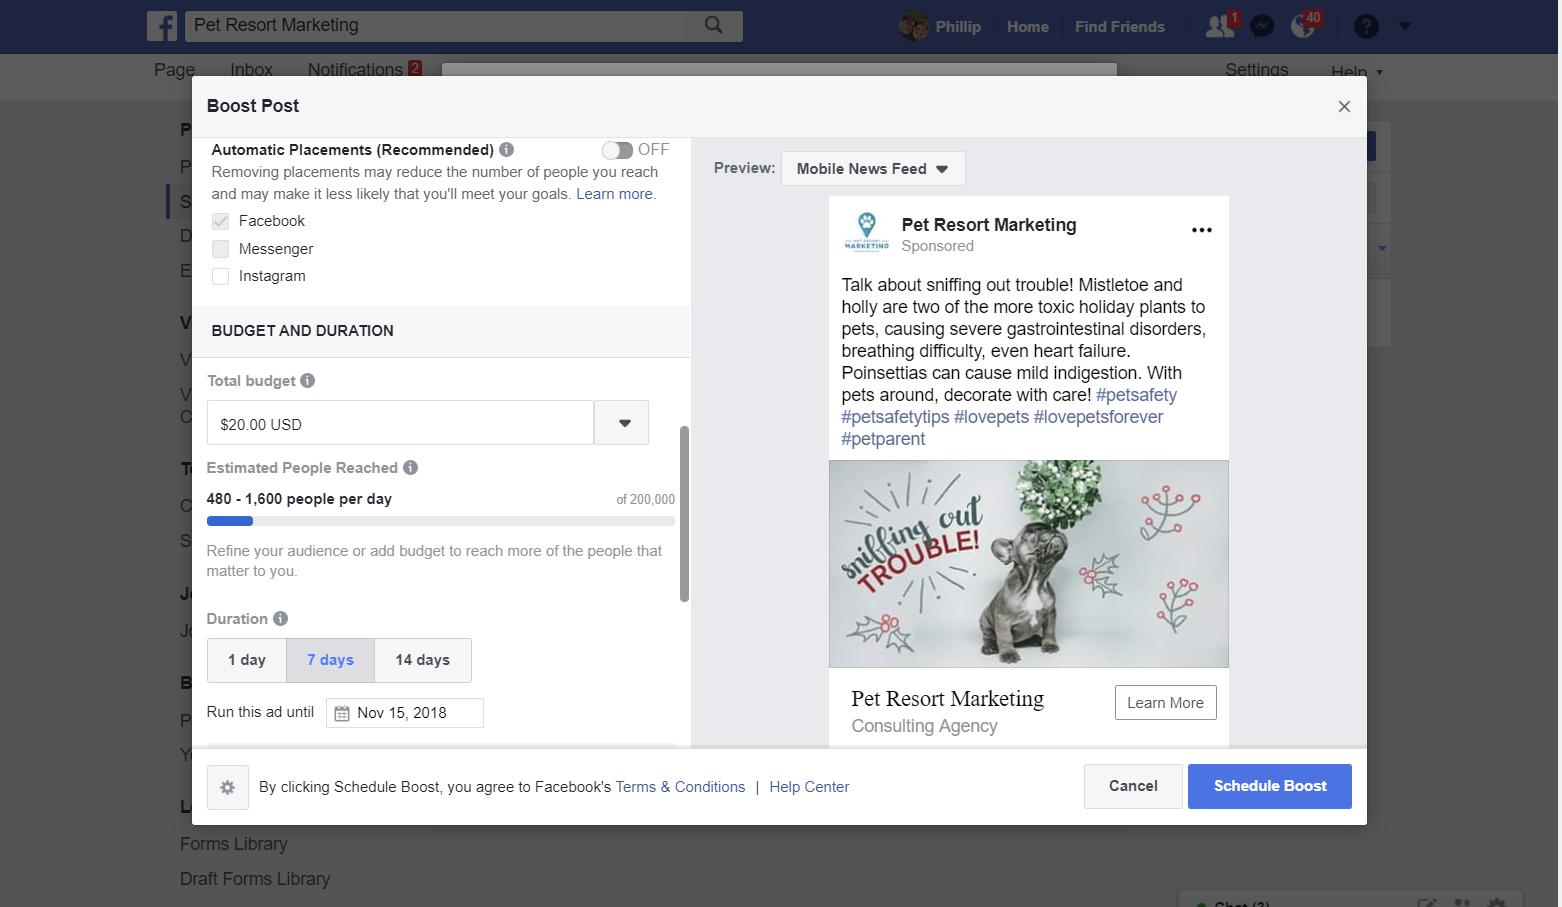Open the Quick Help question mark icon

click(1366, 26)
